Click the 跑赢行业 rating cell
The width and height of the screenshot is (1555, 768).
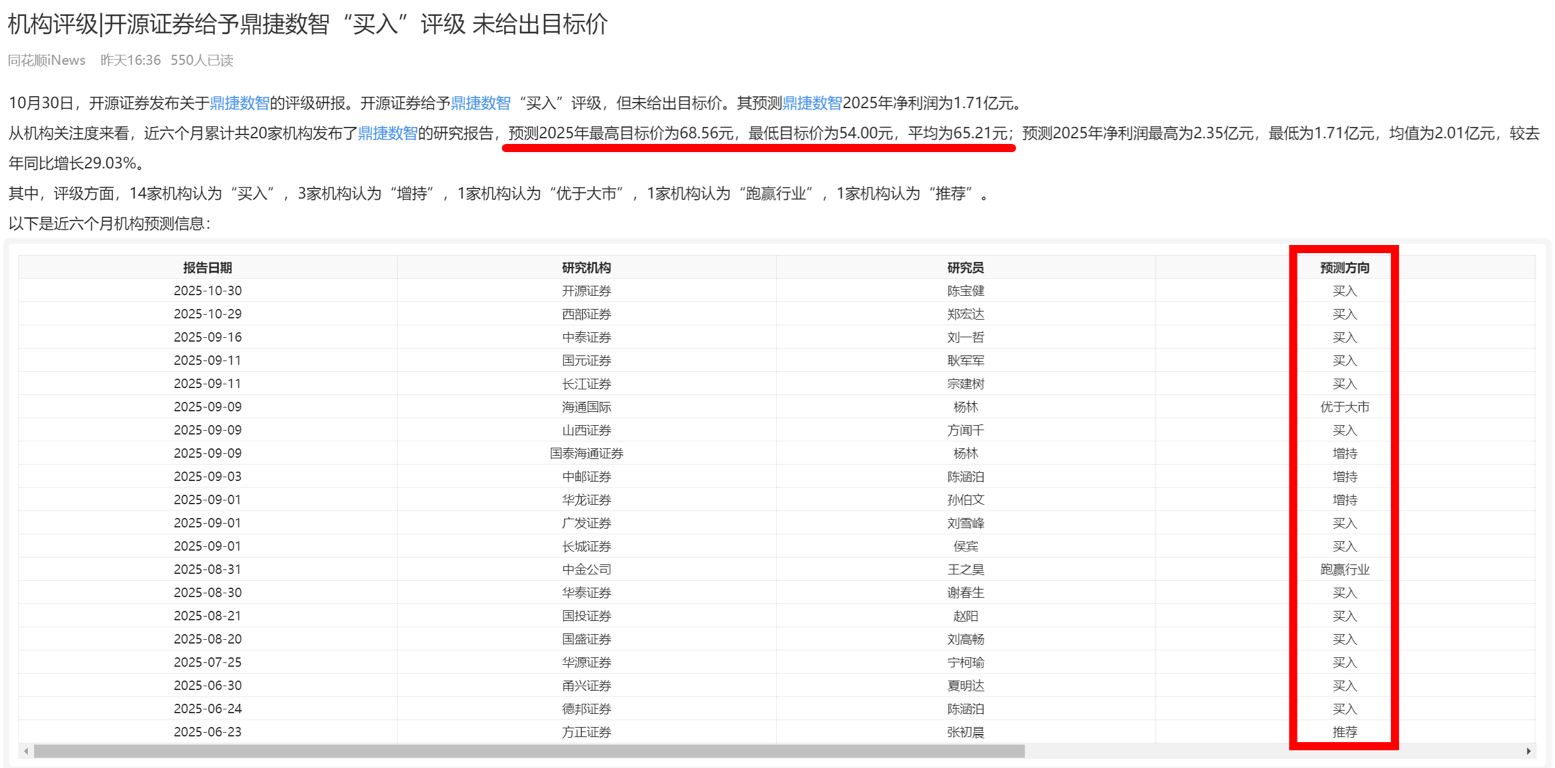[x=1345, y=569]
